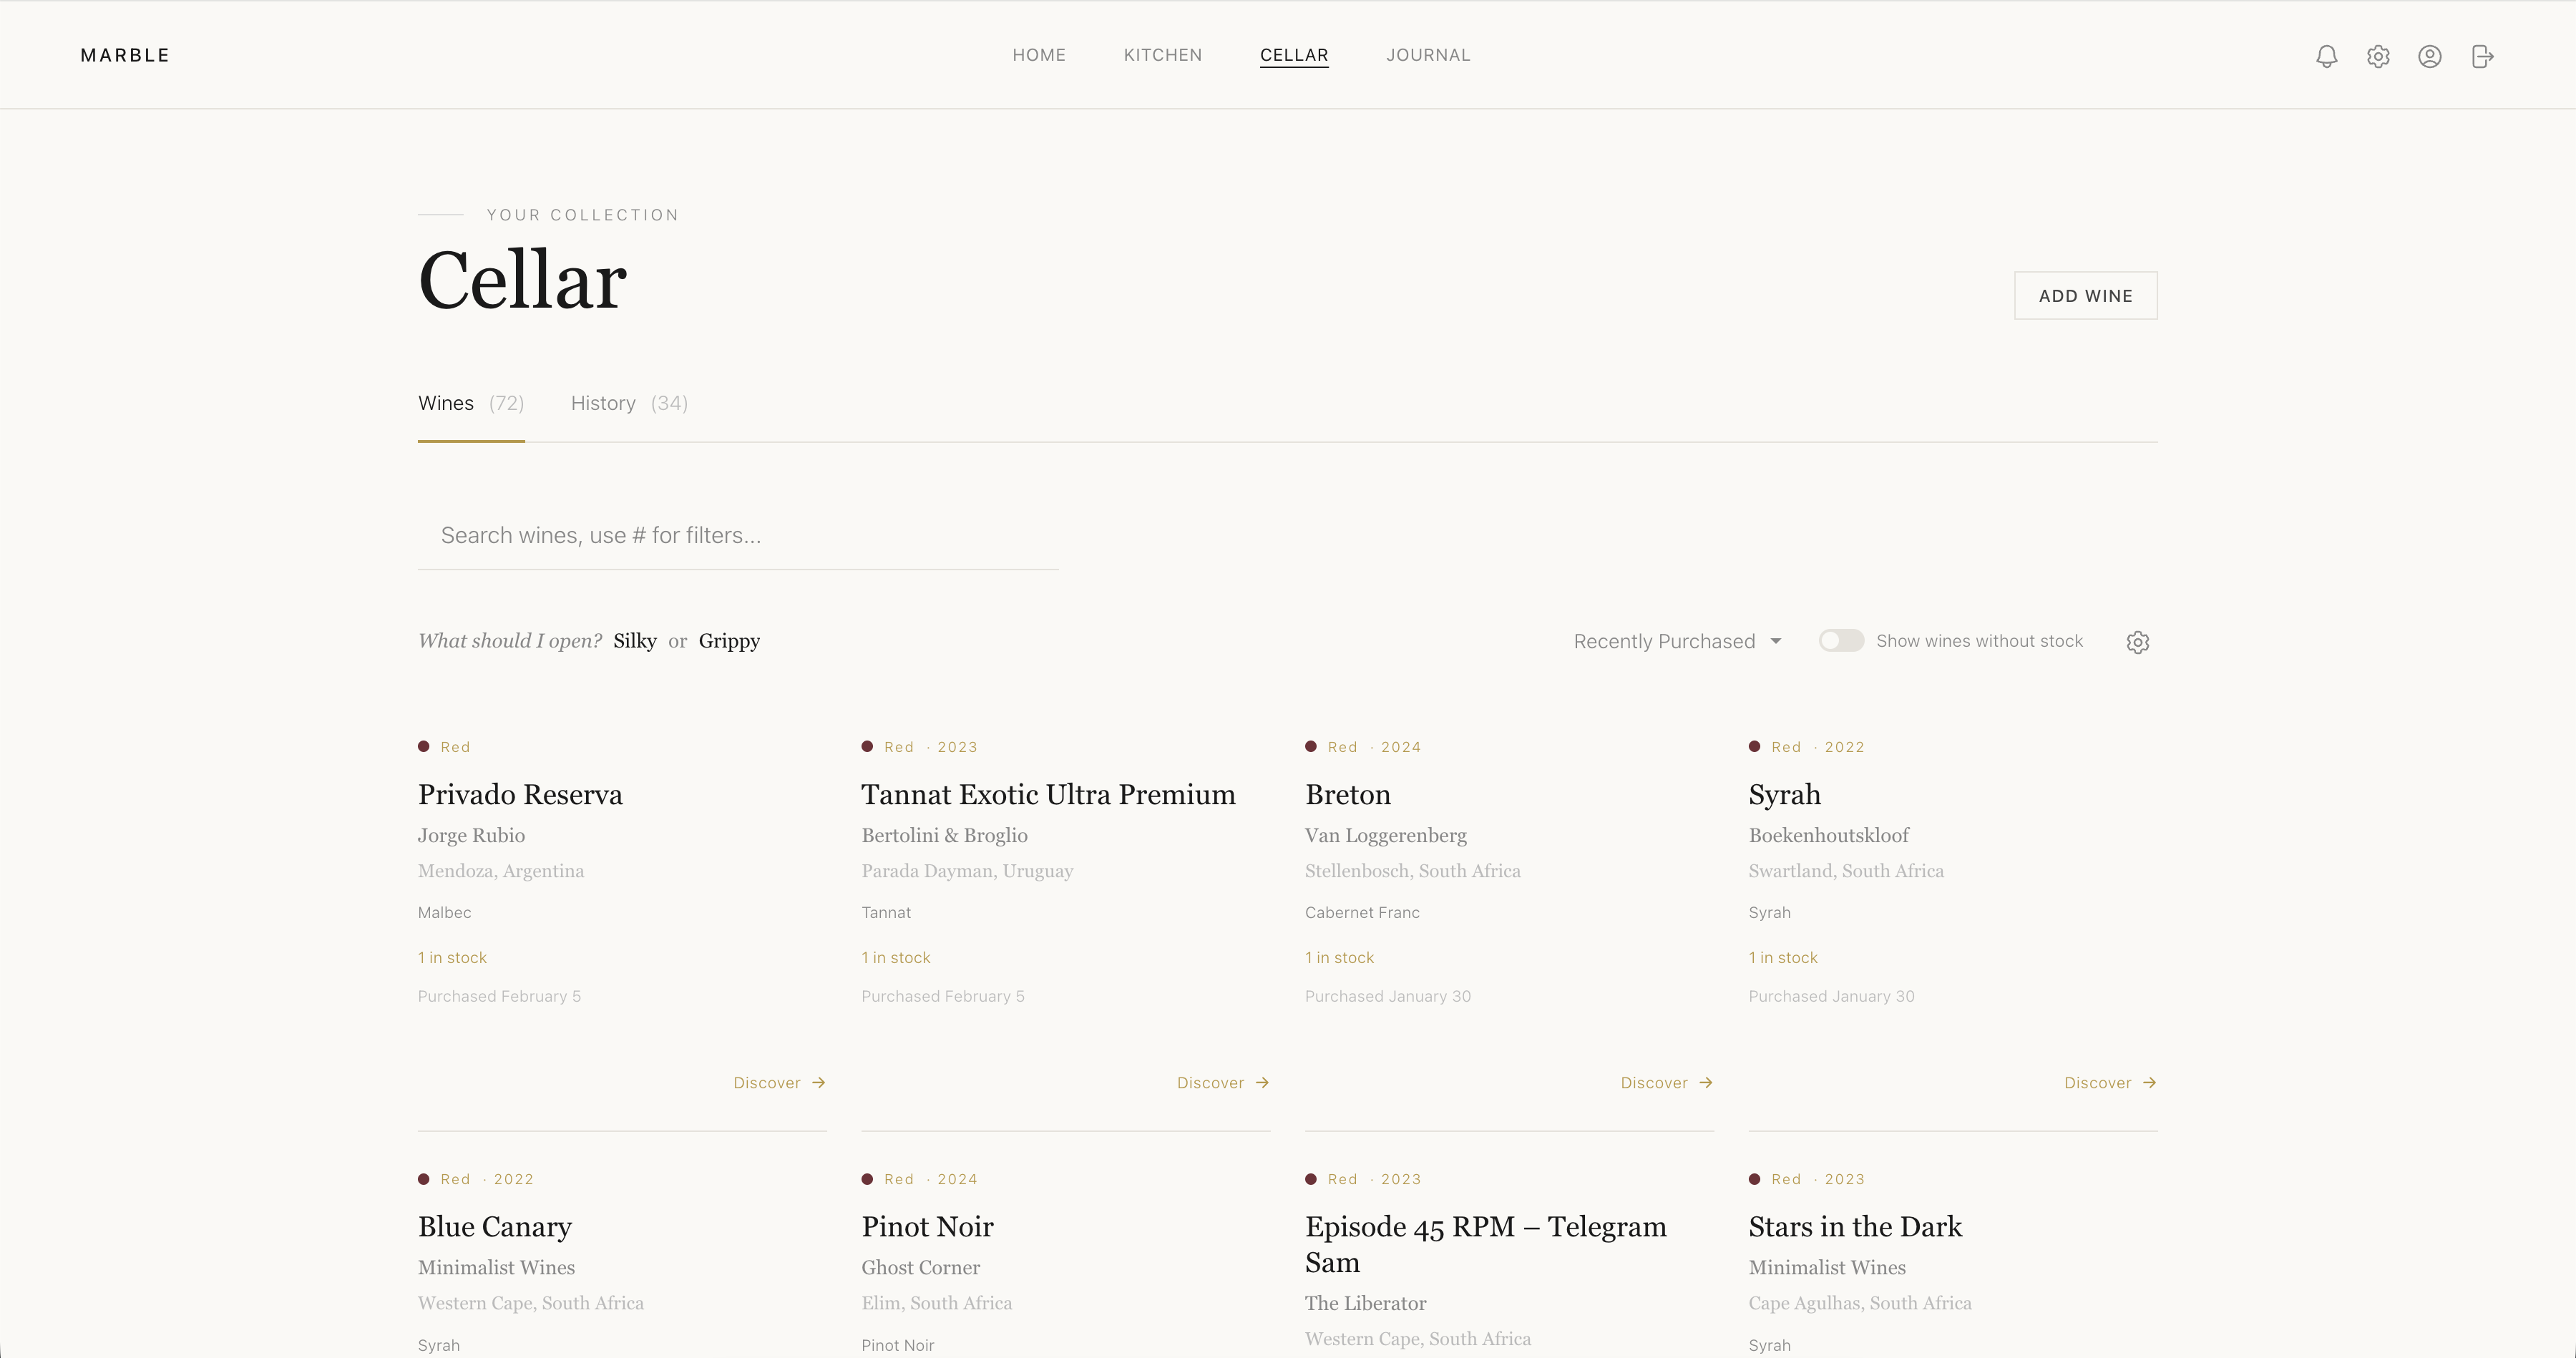Open the account profile icon
2576x1358 pixels.
[x=2430, y=56]
